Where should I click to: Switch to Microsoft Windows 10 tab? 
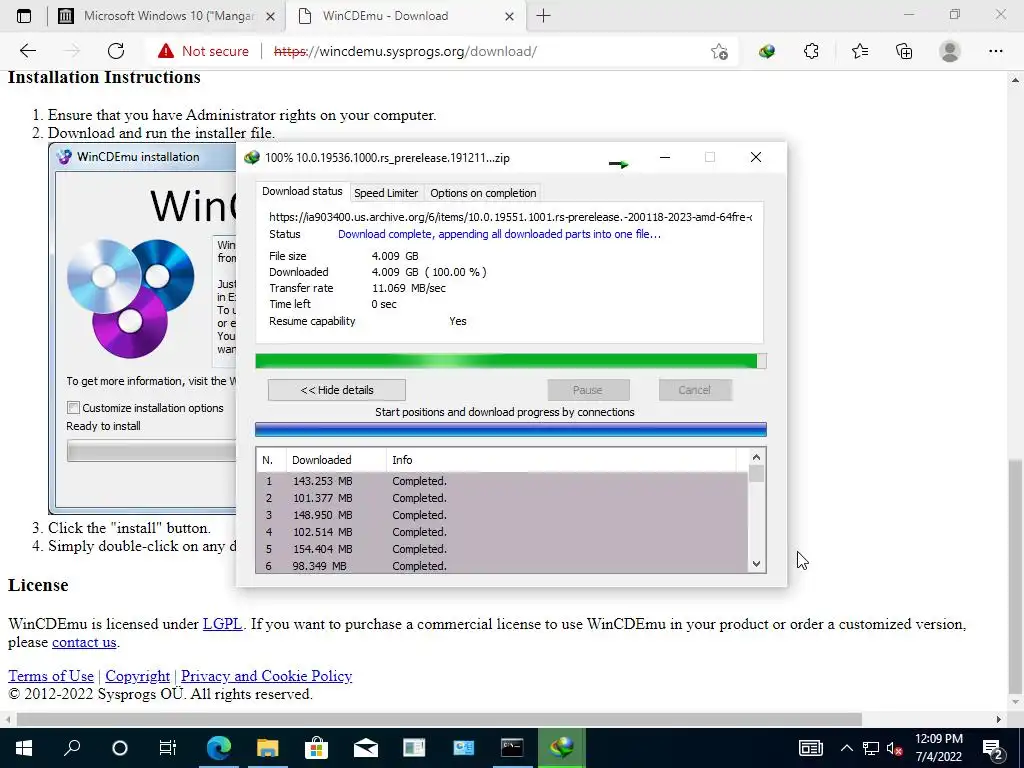tap(167, 16)
